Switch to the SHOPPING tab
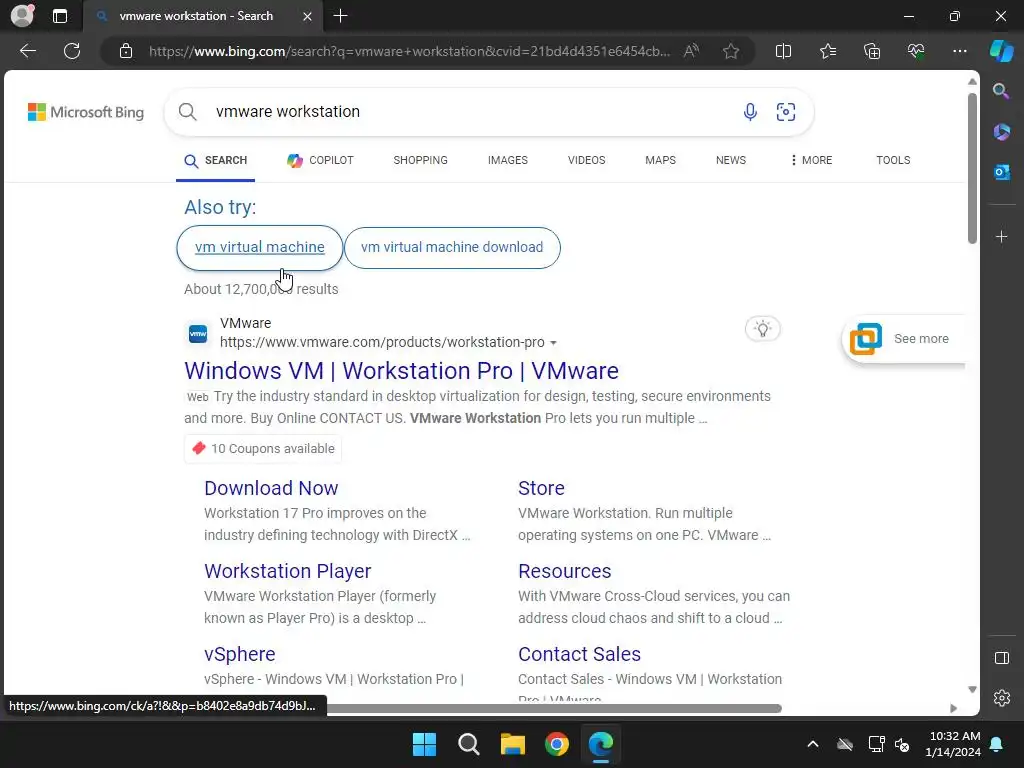 pos(421,160)
